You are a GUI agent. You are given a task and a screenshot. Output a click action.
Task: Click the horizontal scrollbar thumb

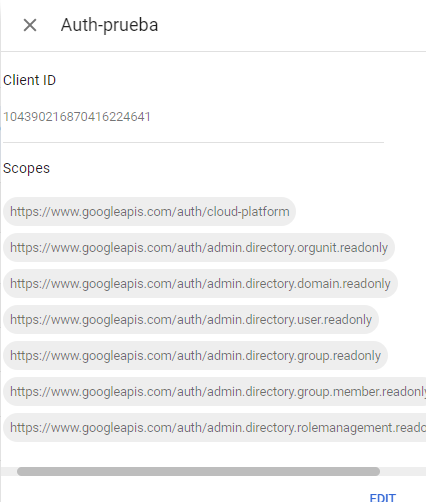(x=198, y=471)
